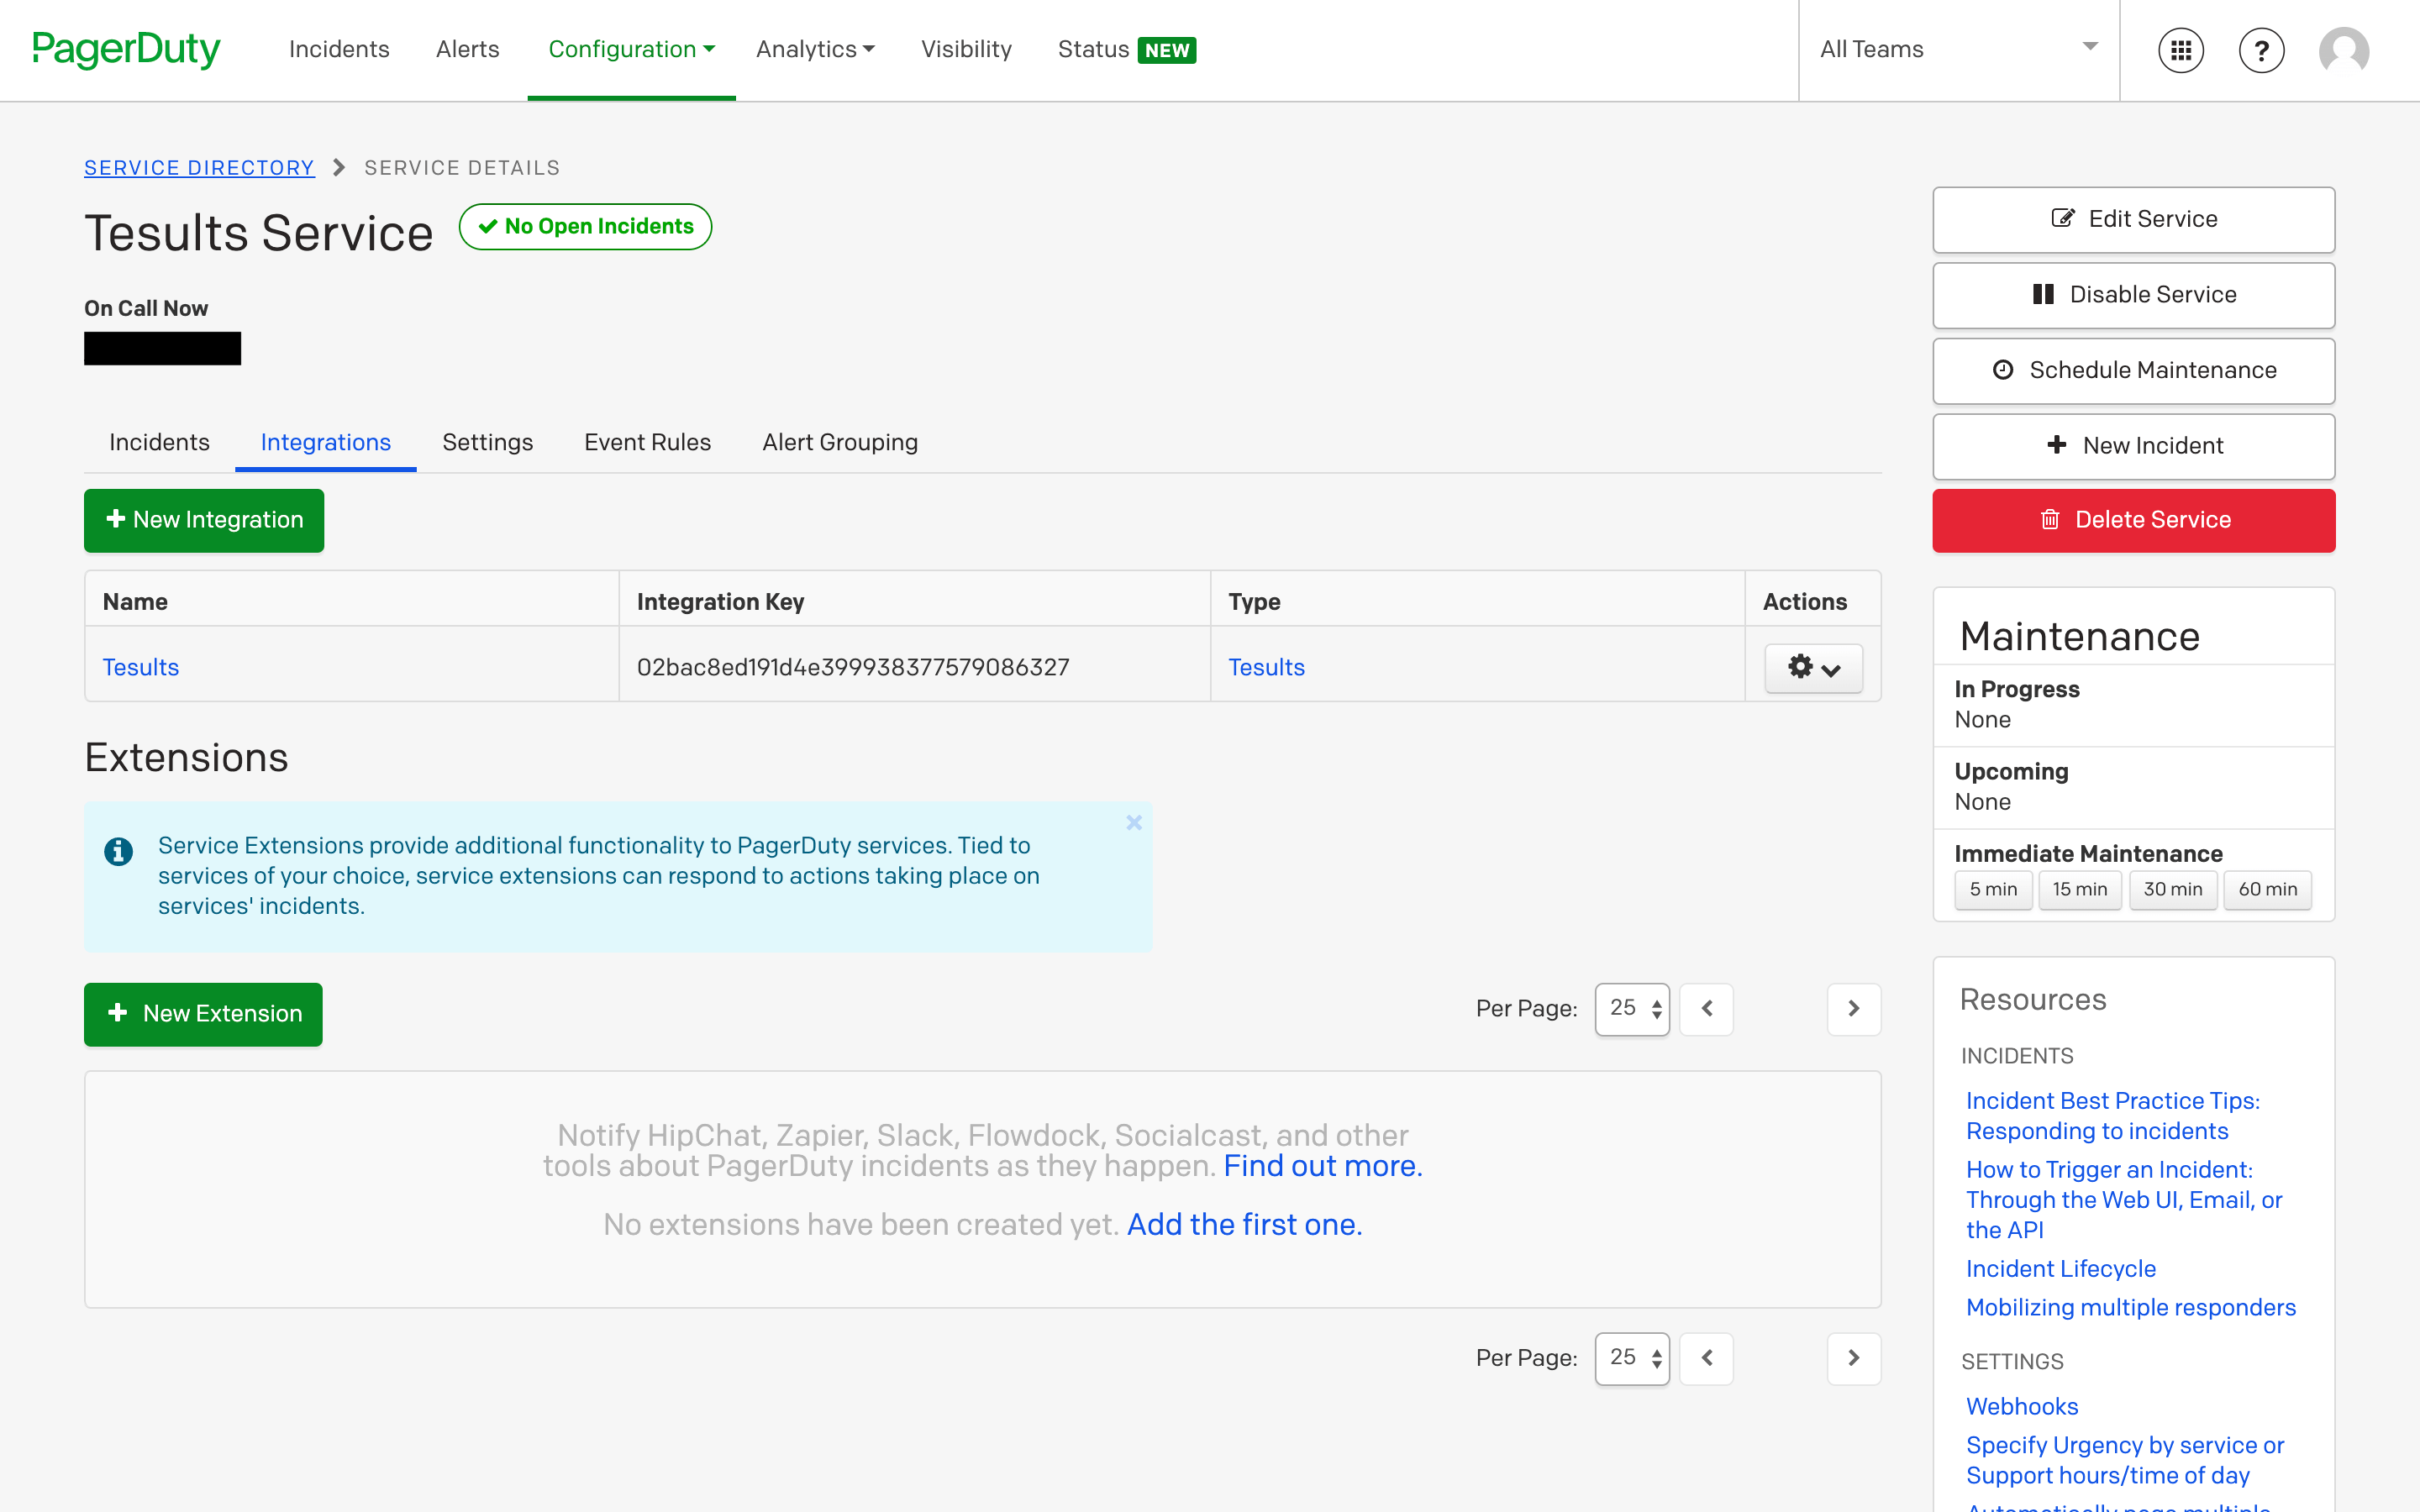The image size is (2420, 1512).
Task: Click the red Delete Service button
Action: click(2133, 520)
